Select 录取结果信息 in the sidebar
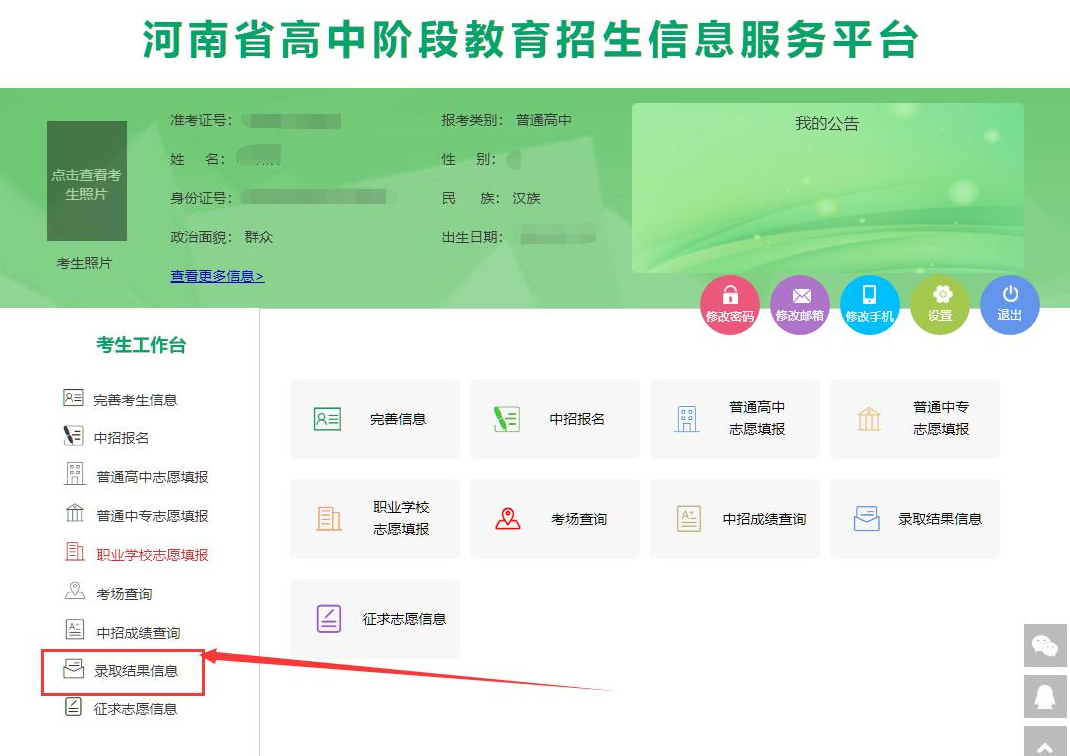The height and width of the screenshot is (756, 1070). (x=136, y=671)
